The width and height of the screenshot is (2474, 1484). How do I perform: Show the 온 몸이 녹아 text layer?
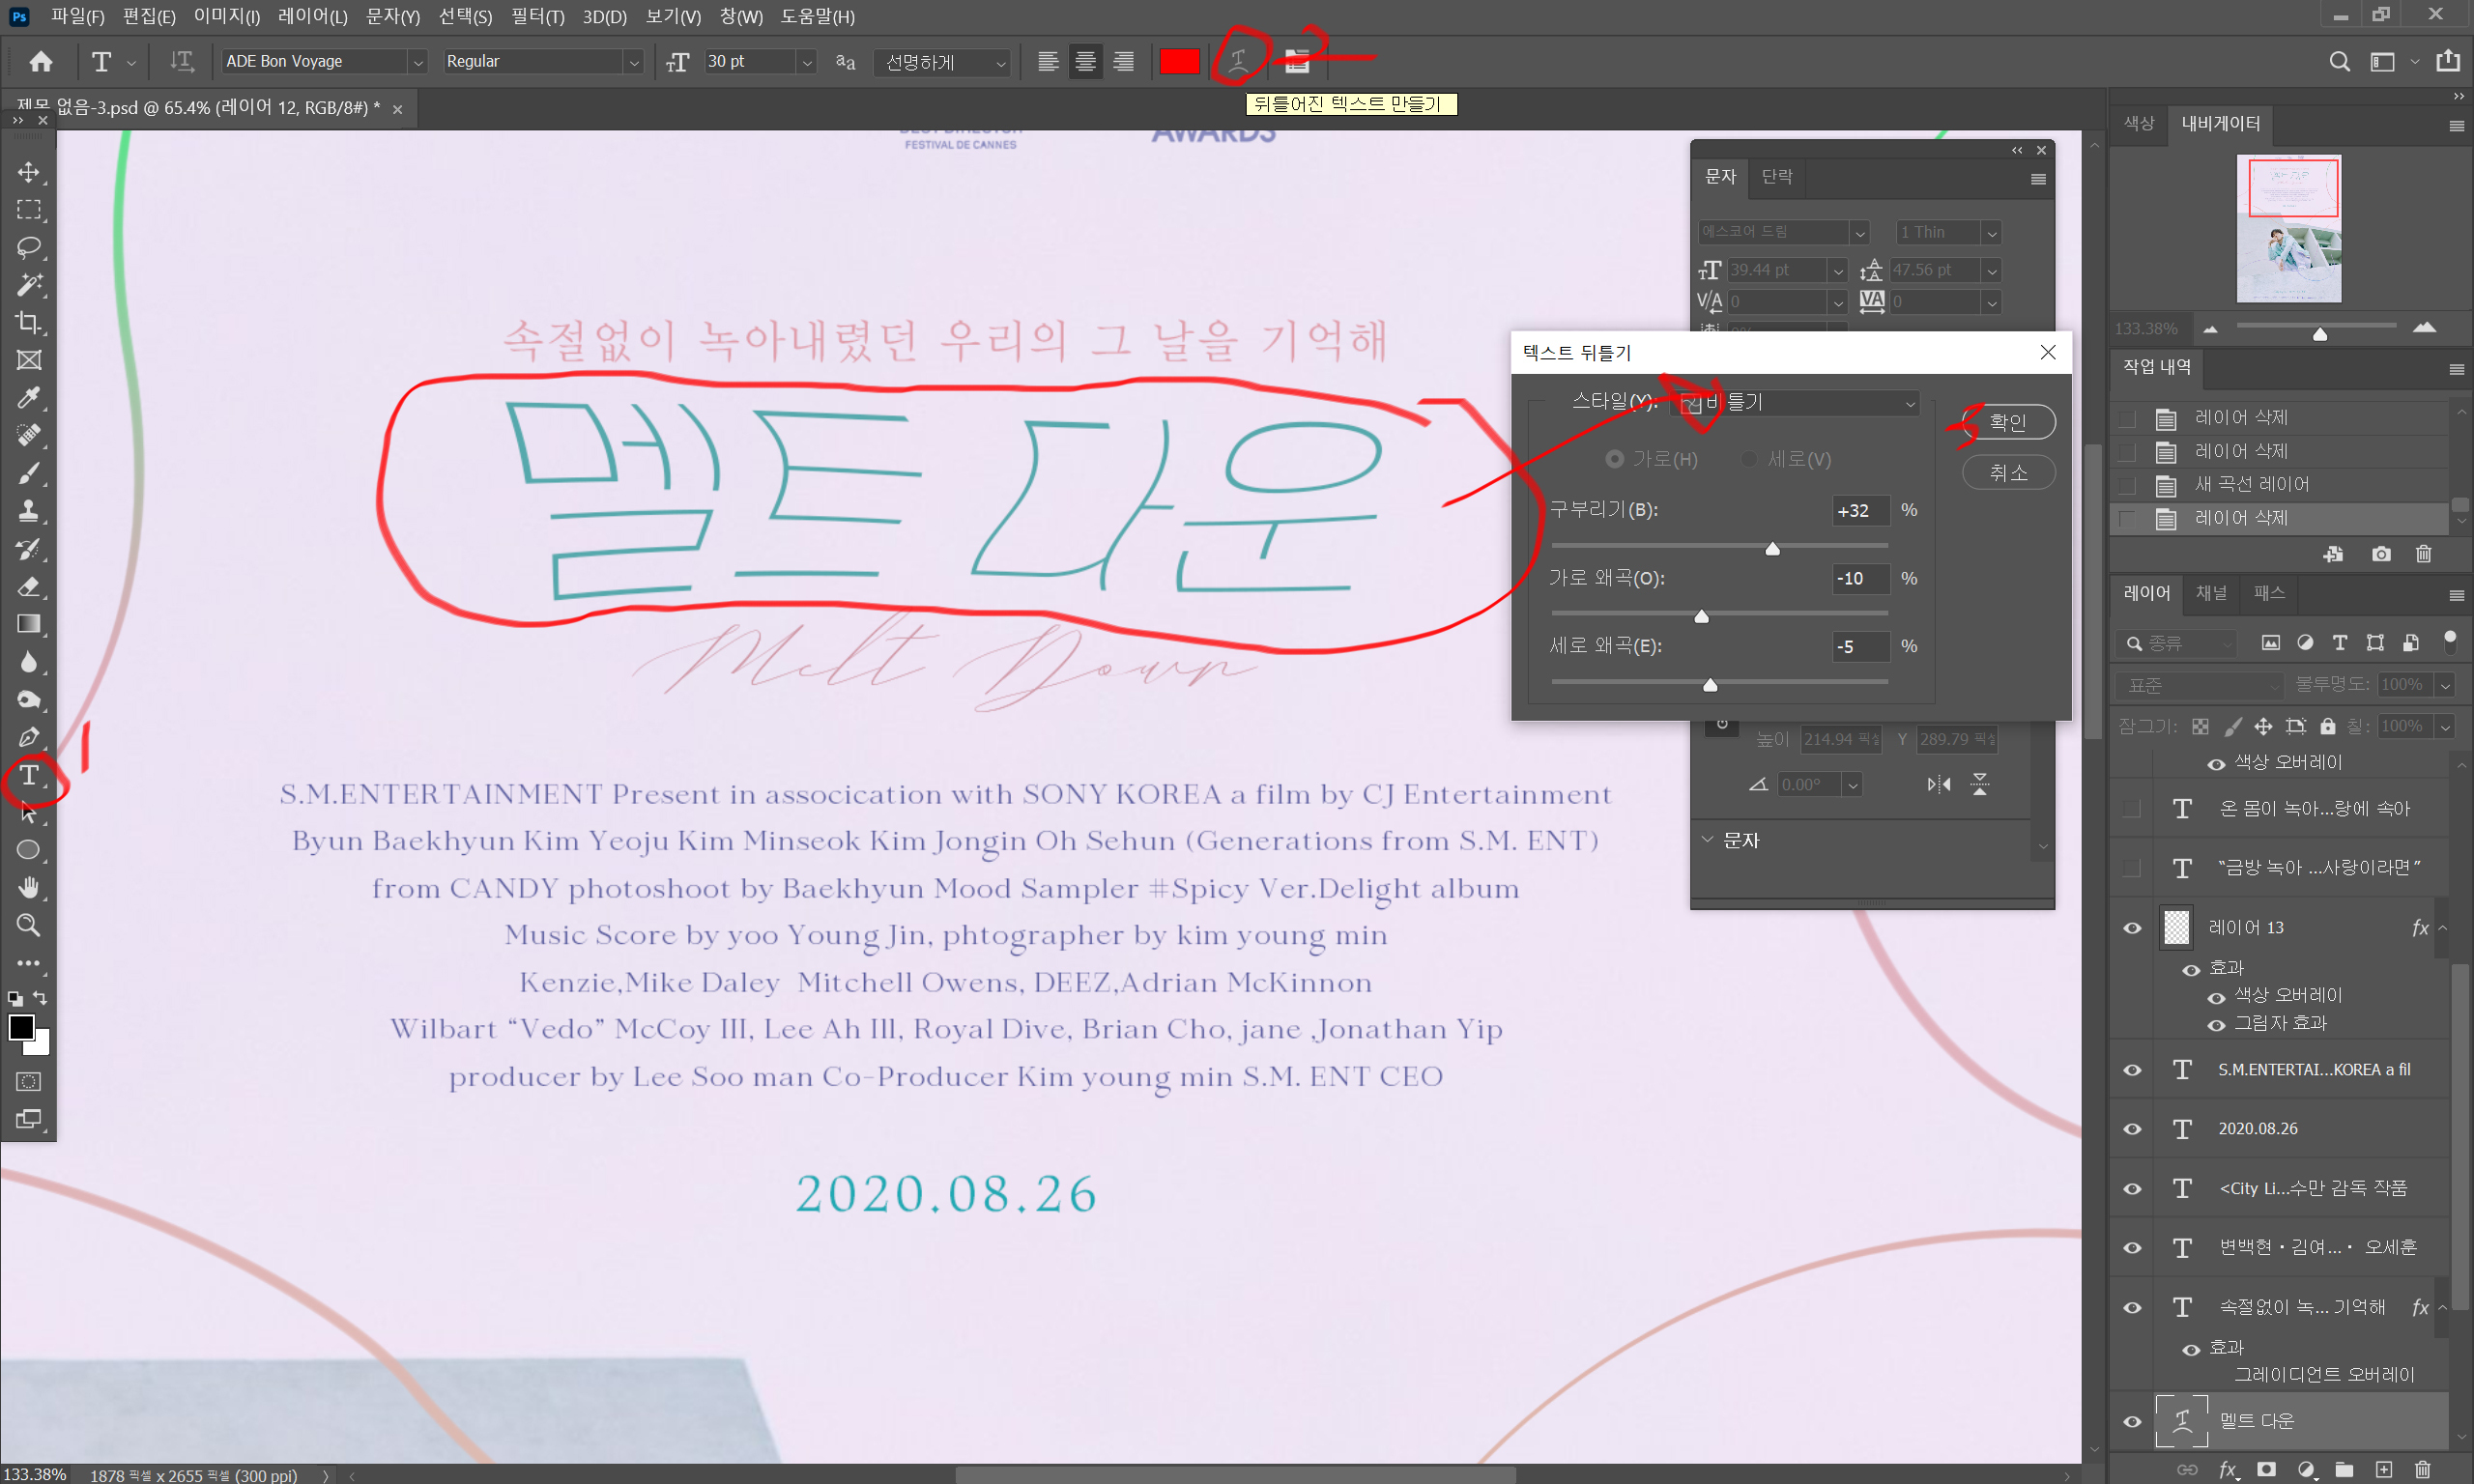pyautogui.click(x=2132, y=808)
